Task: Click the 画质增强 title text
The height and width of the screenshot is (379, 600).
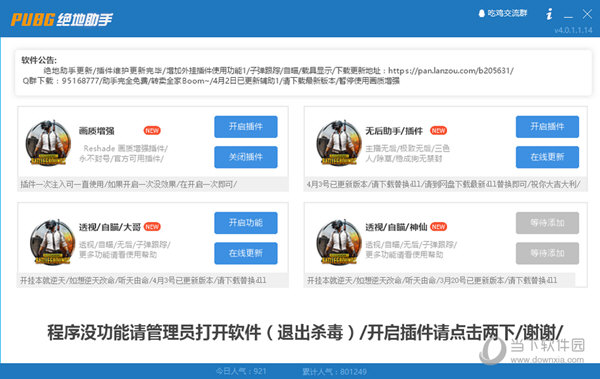Action: [x=96, y=131]
